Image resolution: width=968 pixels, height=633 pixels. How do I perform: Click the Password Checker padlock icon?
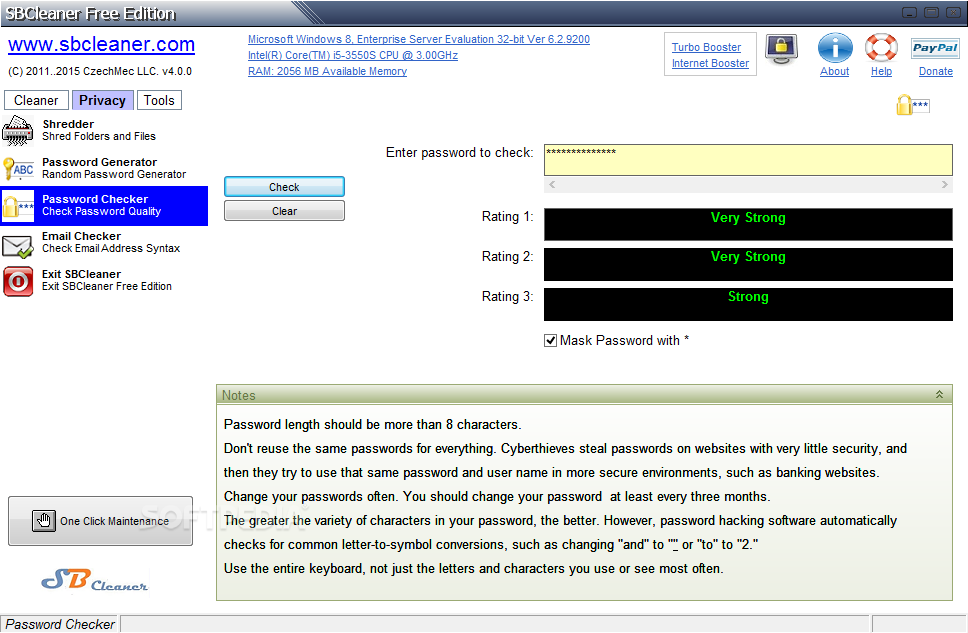(18, 206)
